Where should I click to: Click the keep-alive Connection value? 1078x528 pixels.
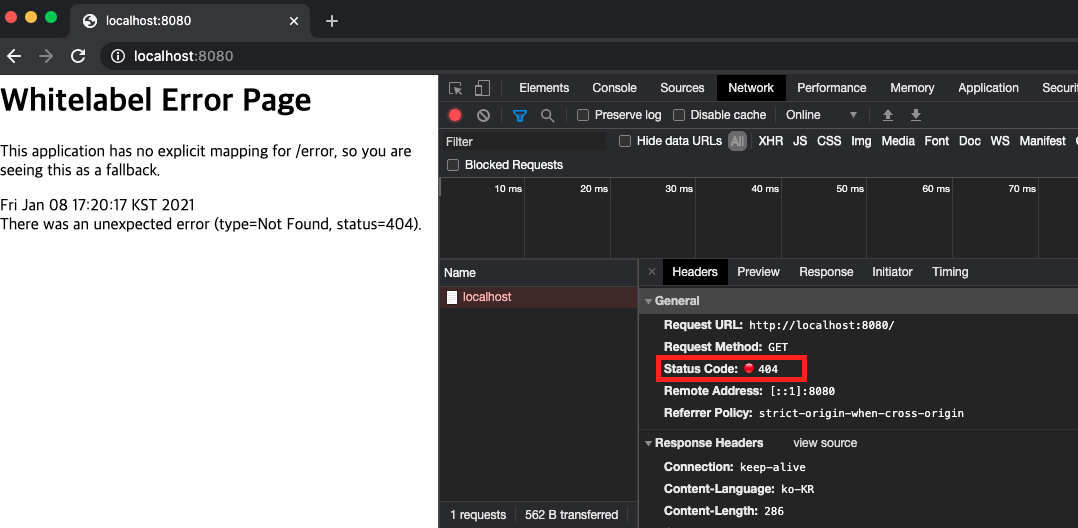pyautogui.click(x=773, y=468)
